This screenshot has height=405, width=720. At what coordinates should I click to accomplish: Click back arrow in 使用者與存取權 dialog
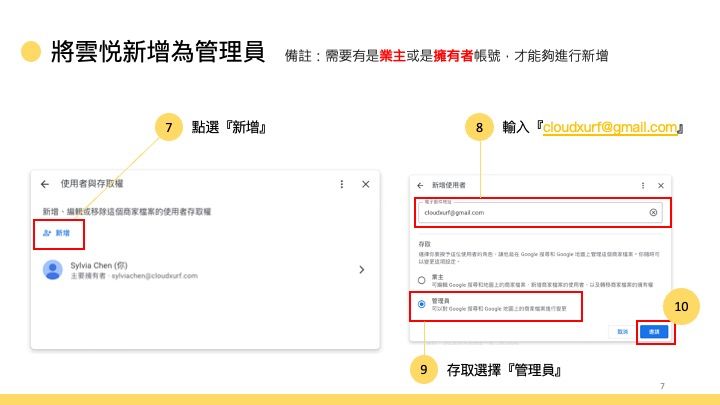pyautogui.click(x=45, y=184)
